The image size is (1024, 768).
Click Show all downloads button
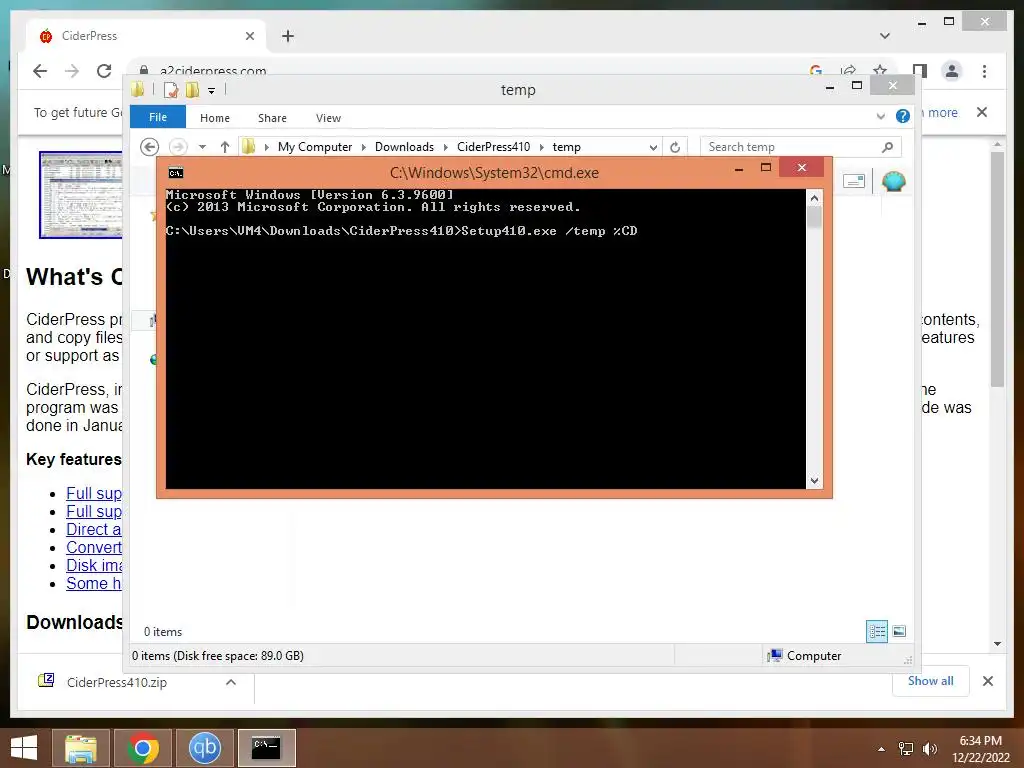click(931, 681)
